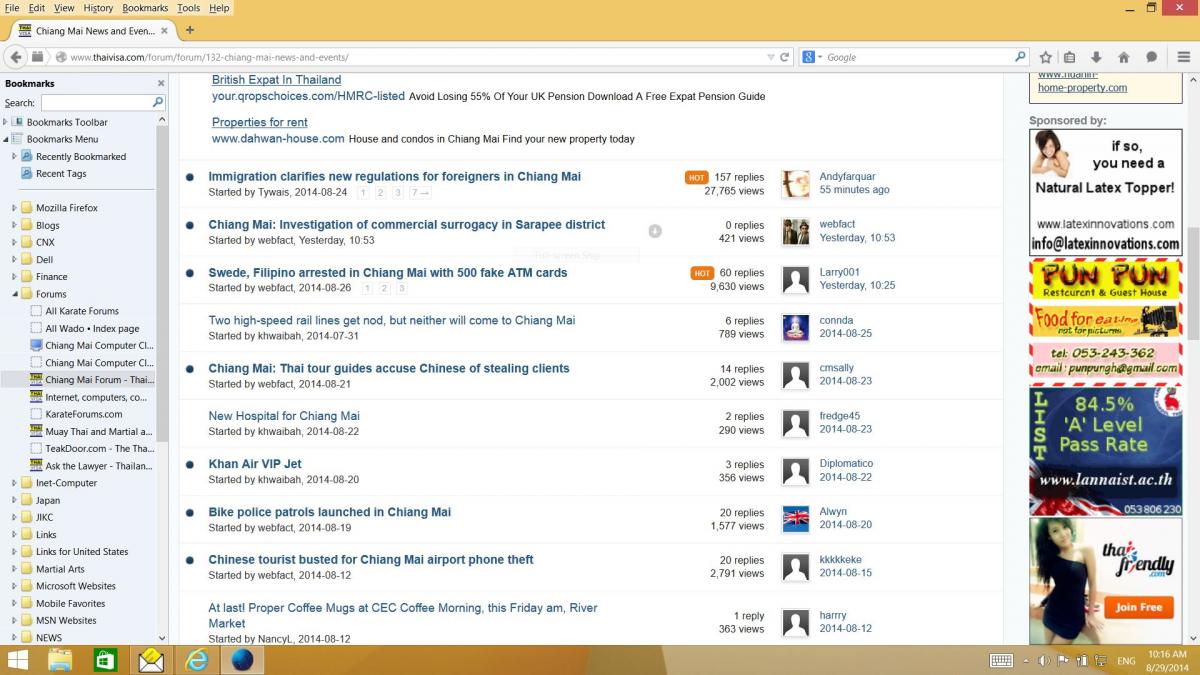The width and height of the screenshot is (1200, 675).
Task: Jump to page 2 of immigration thread
Action: [381, 192]
